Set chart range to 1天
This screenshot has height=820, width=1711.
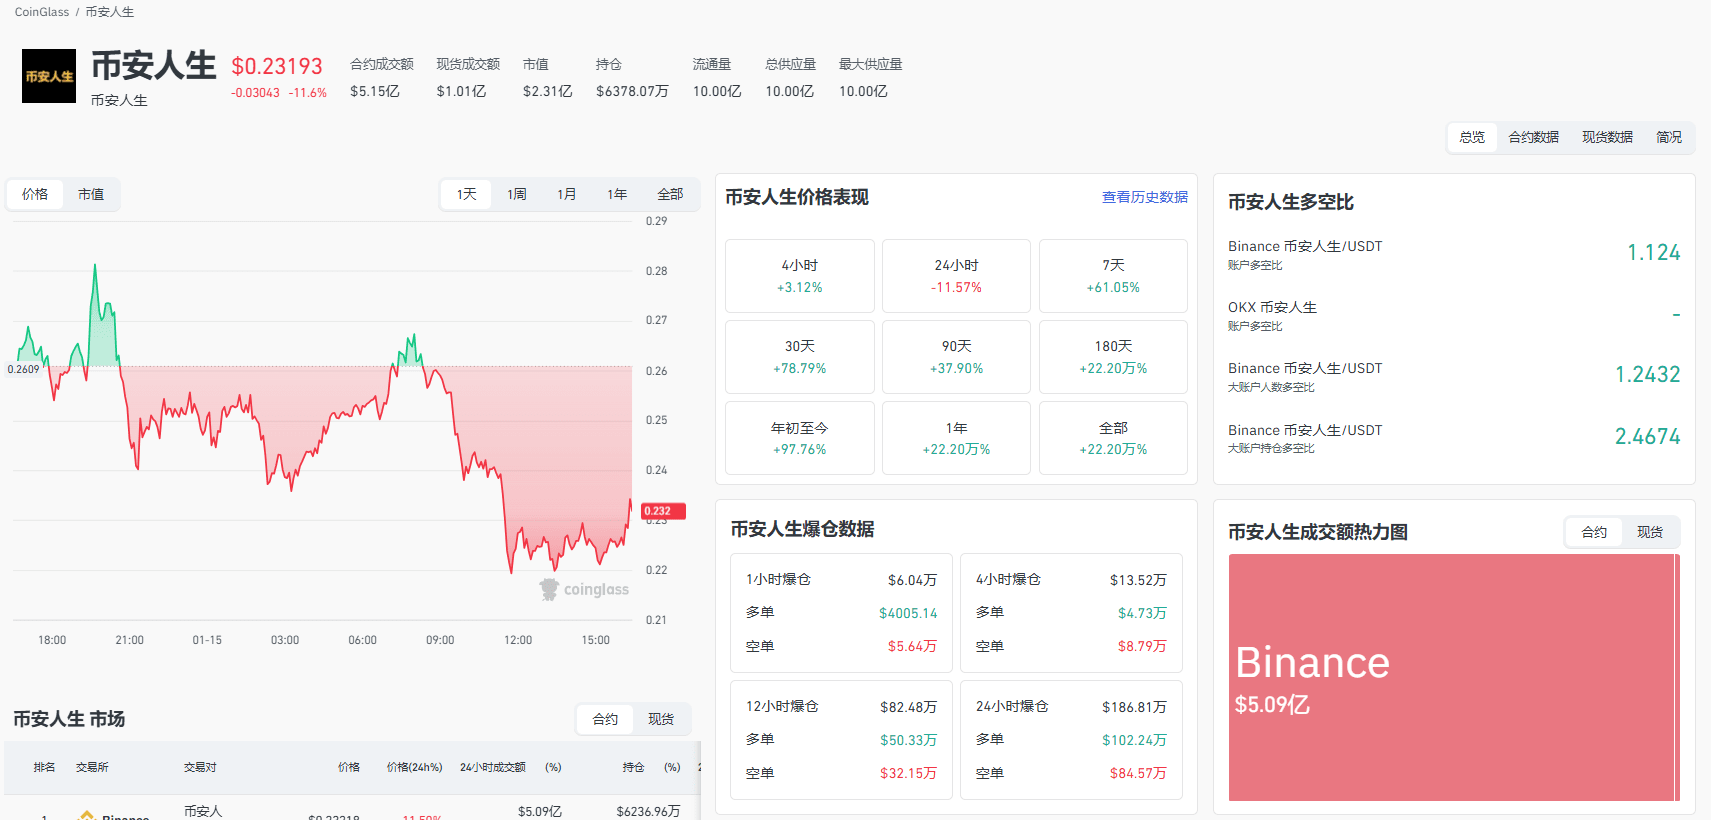[x=467, y=194]
